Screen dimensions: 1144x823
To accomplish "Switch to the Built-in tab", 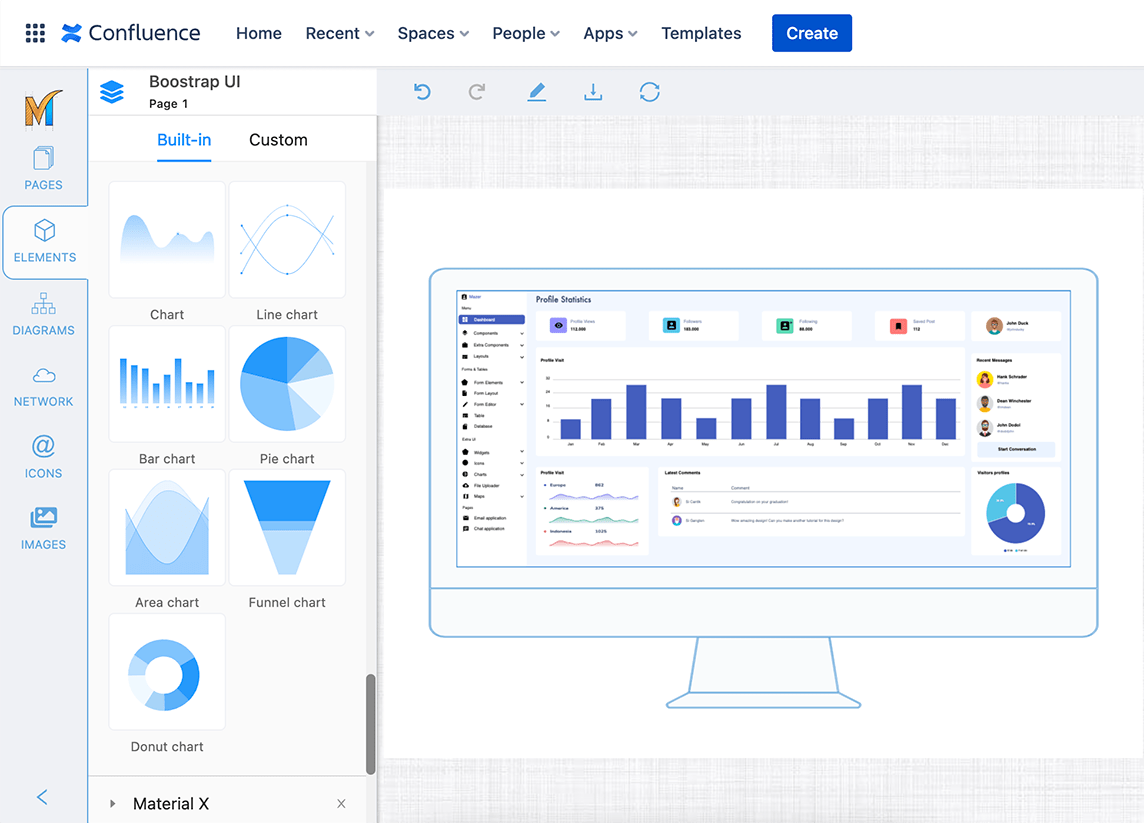I will pos(183,139).
